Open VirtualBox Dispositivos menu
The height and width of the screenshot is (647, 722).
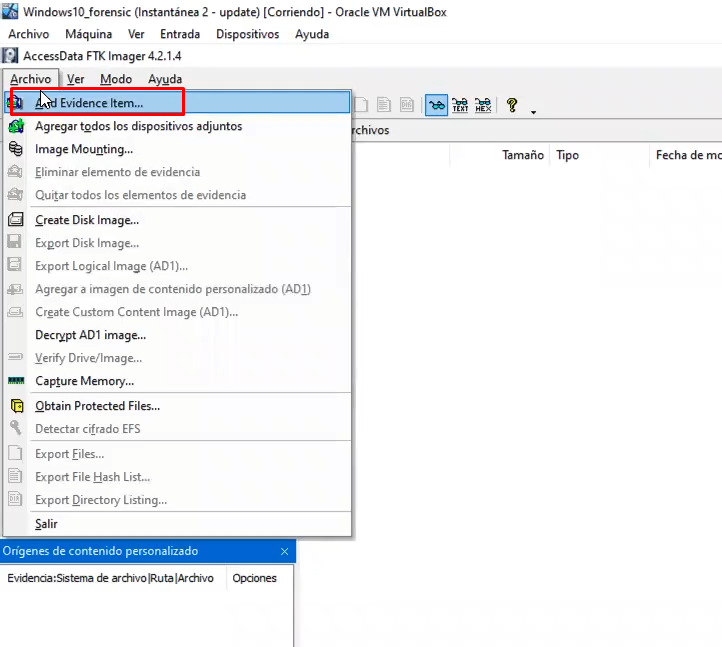click(247, 34)
